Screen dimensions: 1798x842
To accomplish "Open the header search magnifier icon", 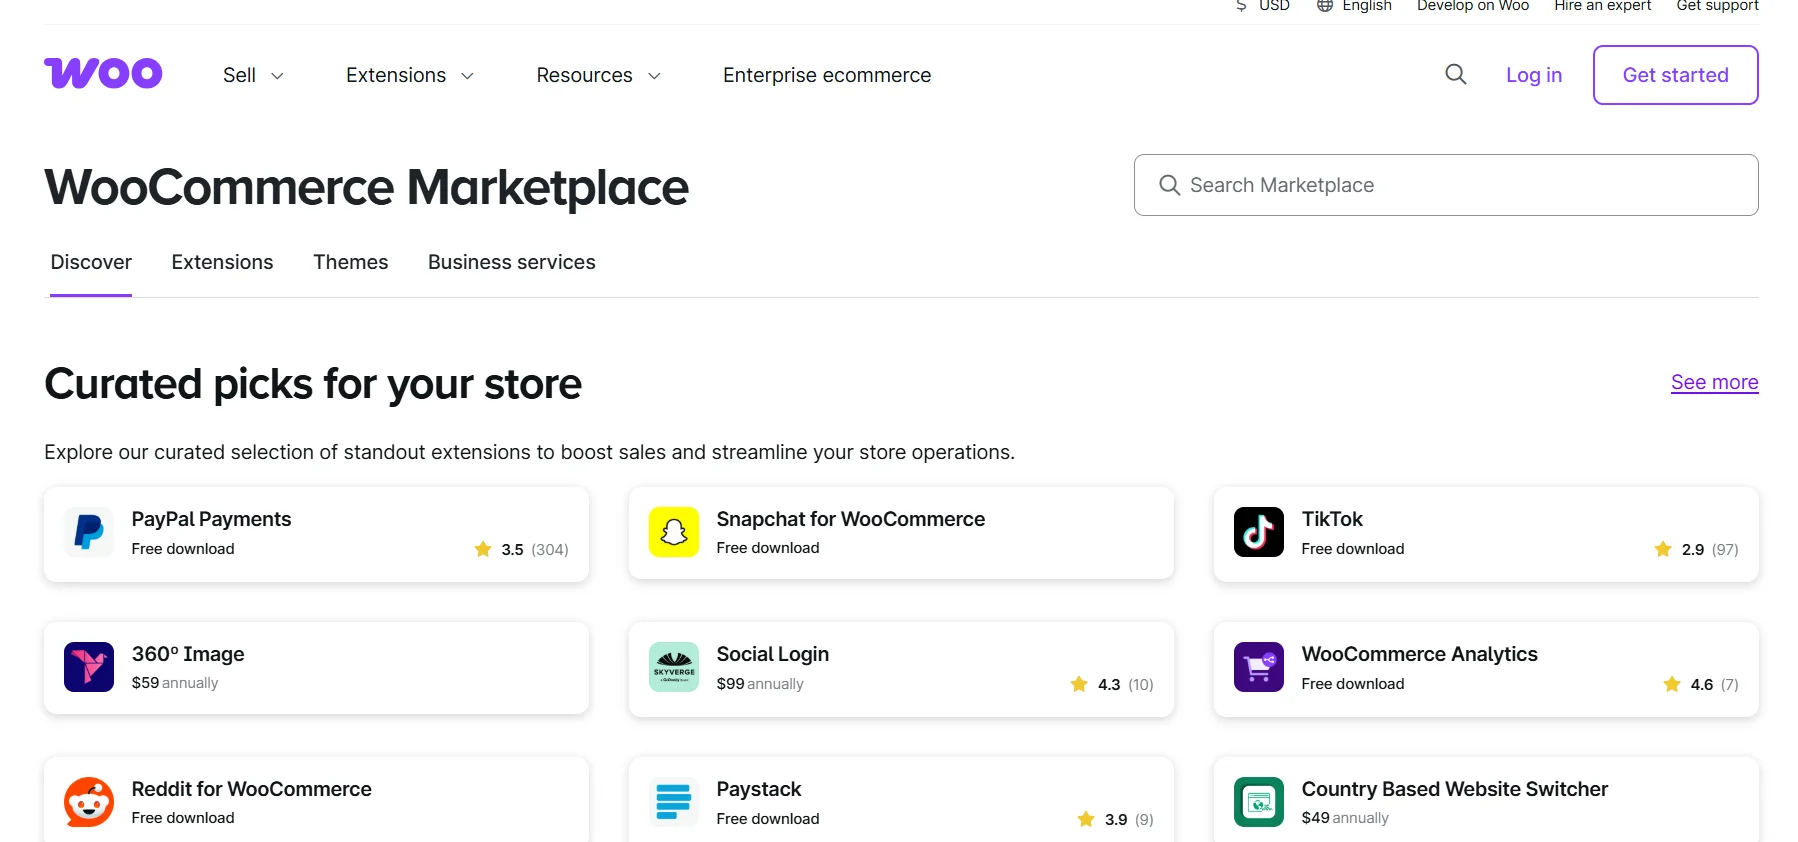I will [1456, 75].
